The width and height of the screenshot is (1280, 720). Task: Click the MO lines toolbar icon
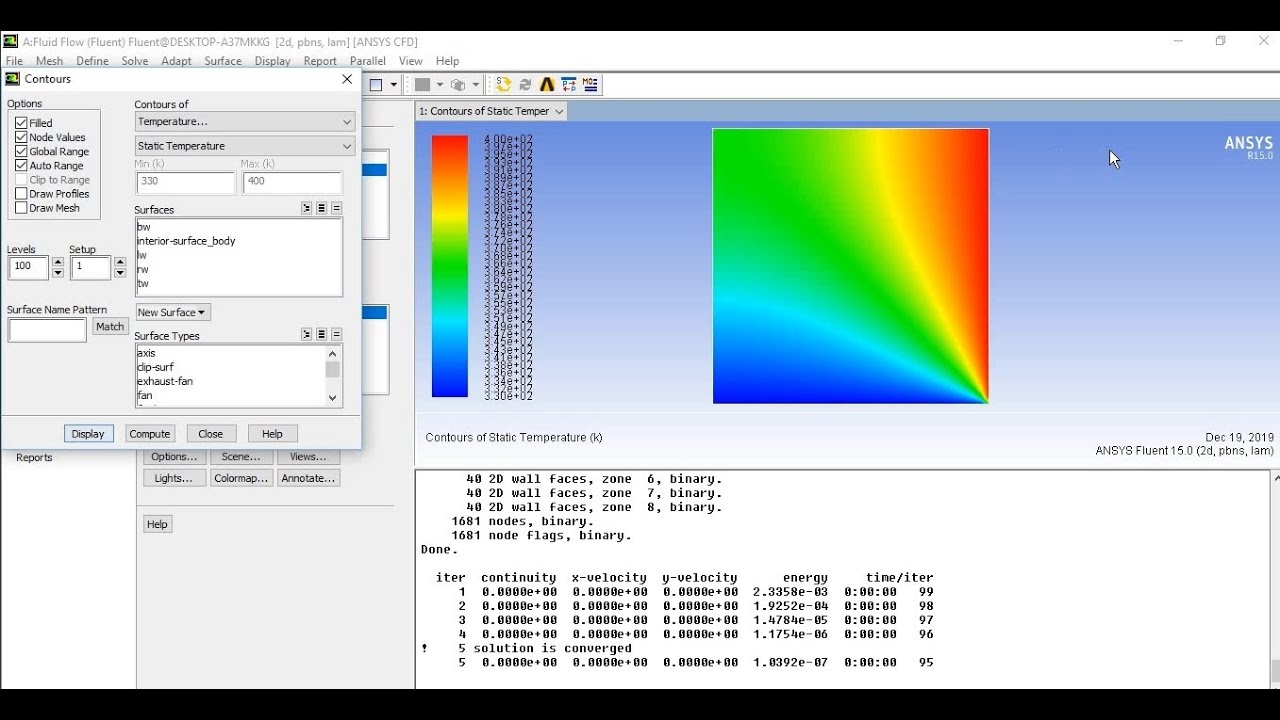(591, 85)
